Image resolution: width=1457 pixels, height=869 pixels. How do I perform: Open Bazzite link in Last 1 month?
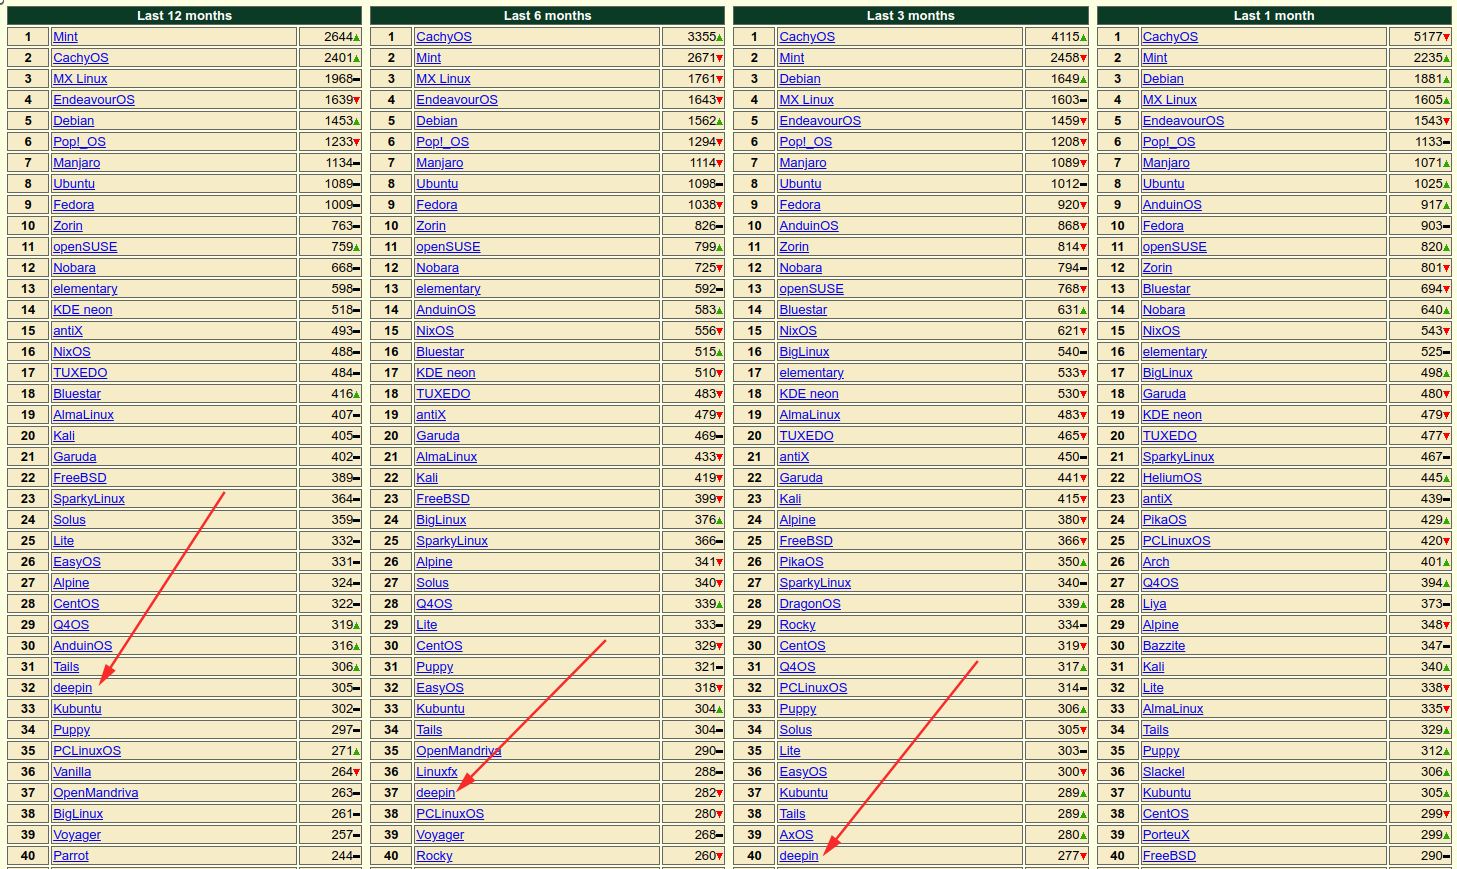1163,646
